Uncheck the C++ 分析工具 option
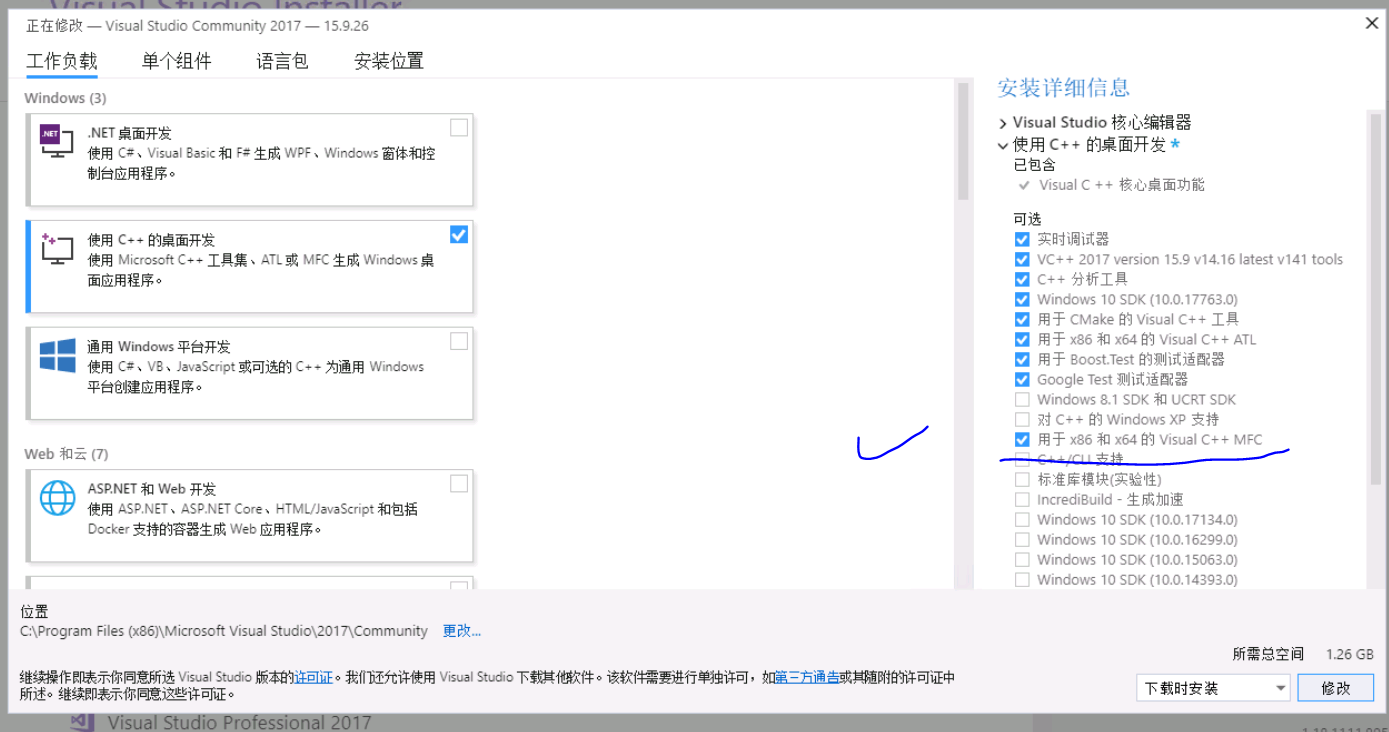 click(x=1022, y=279)
